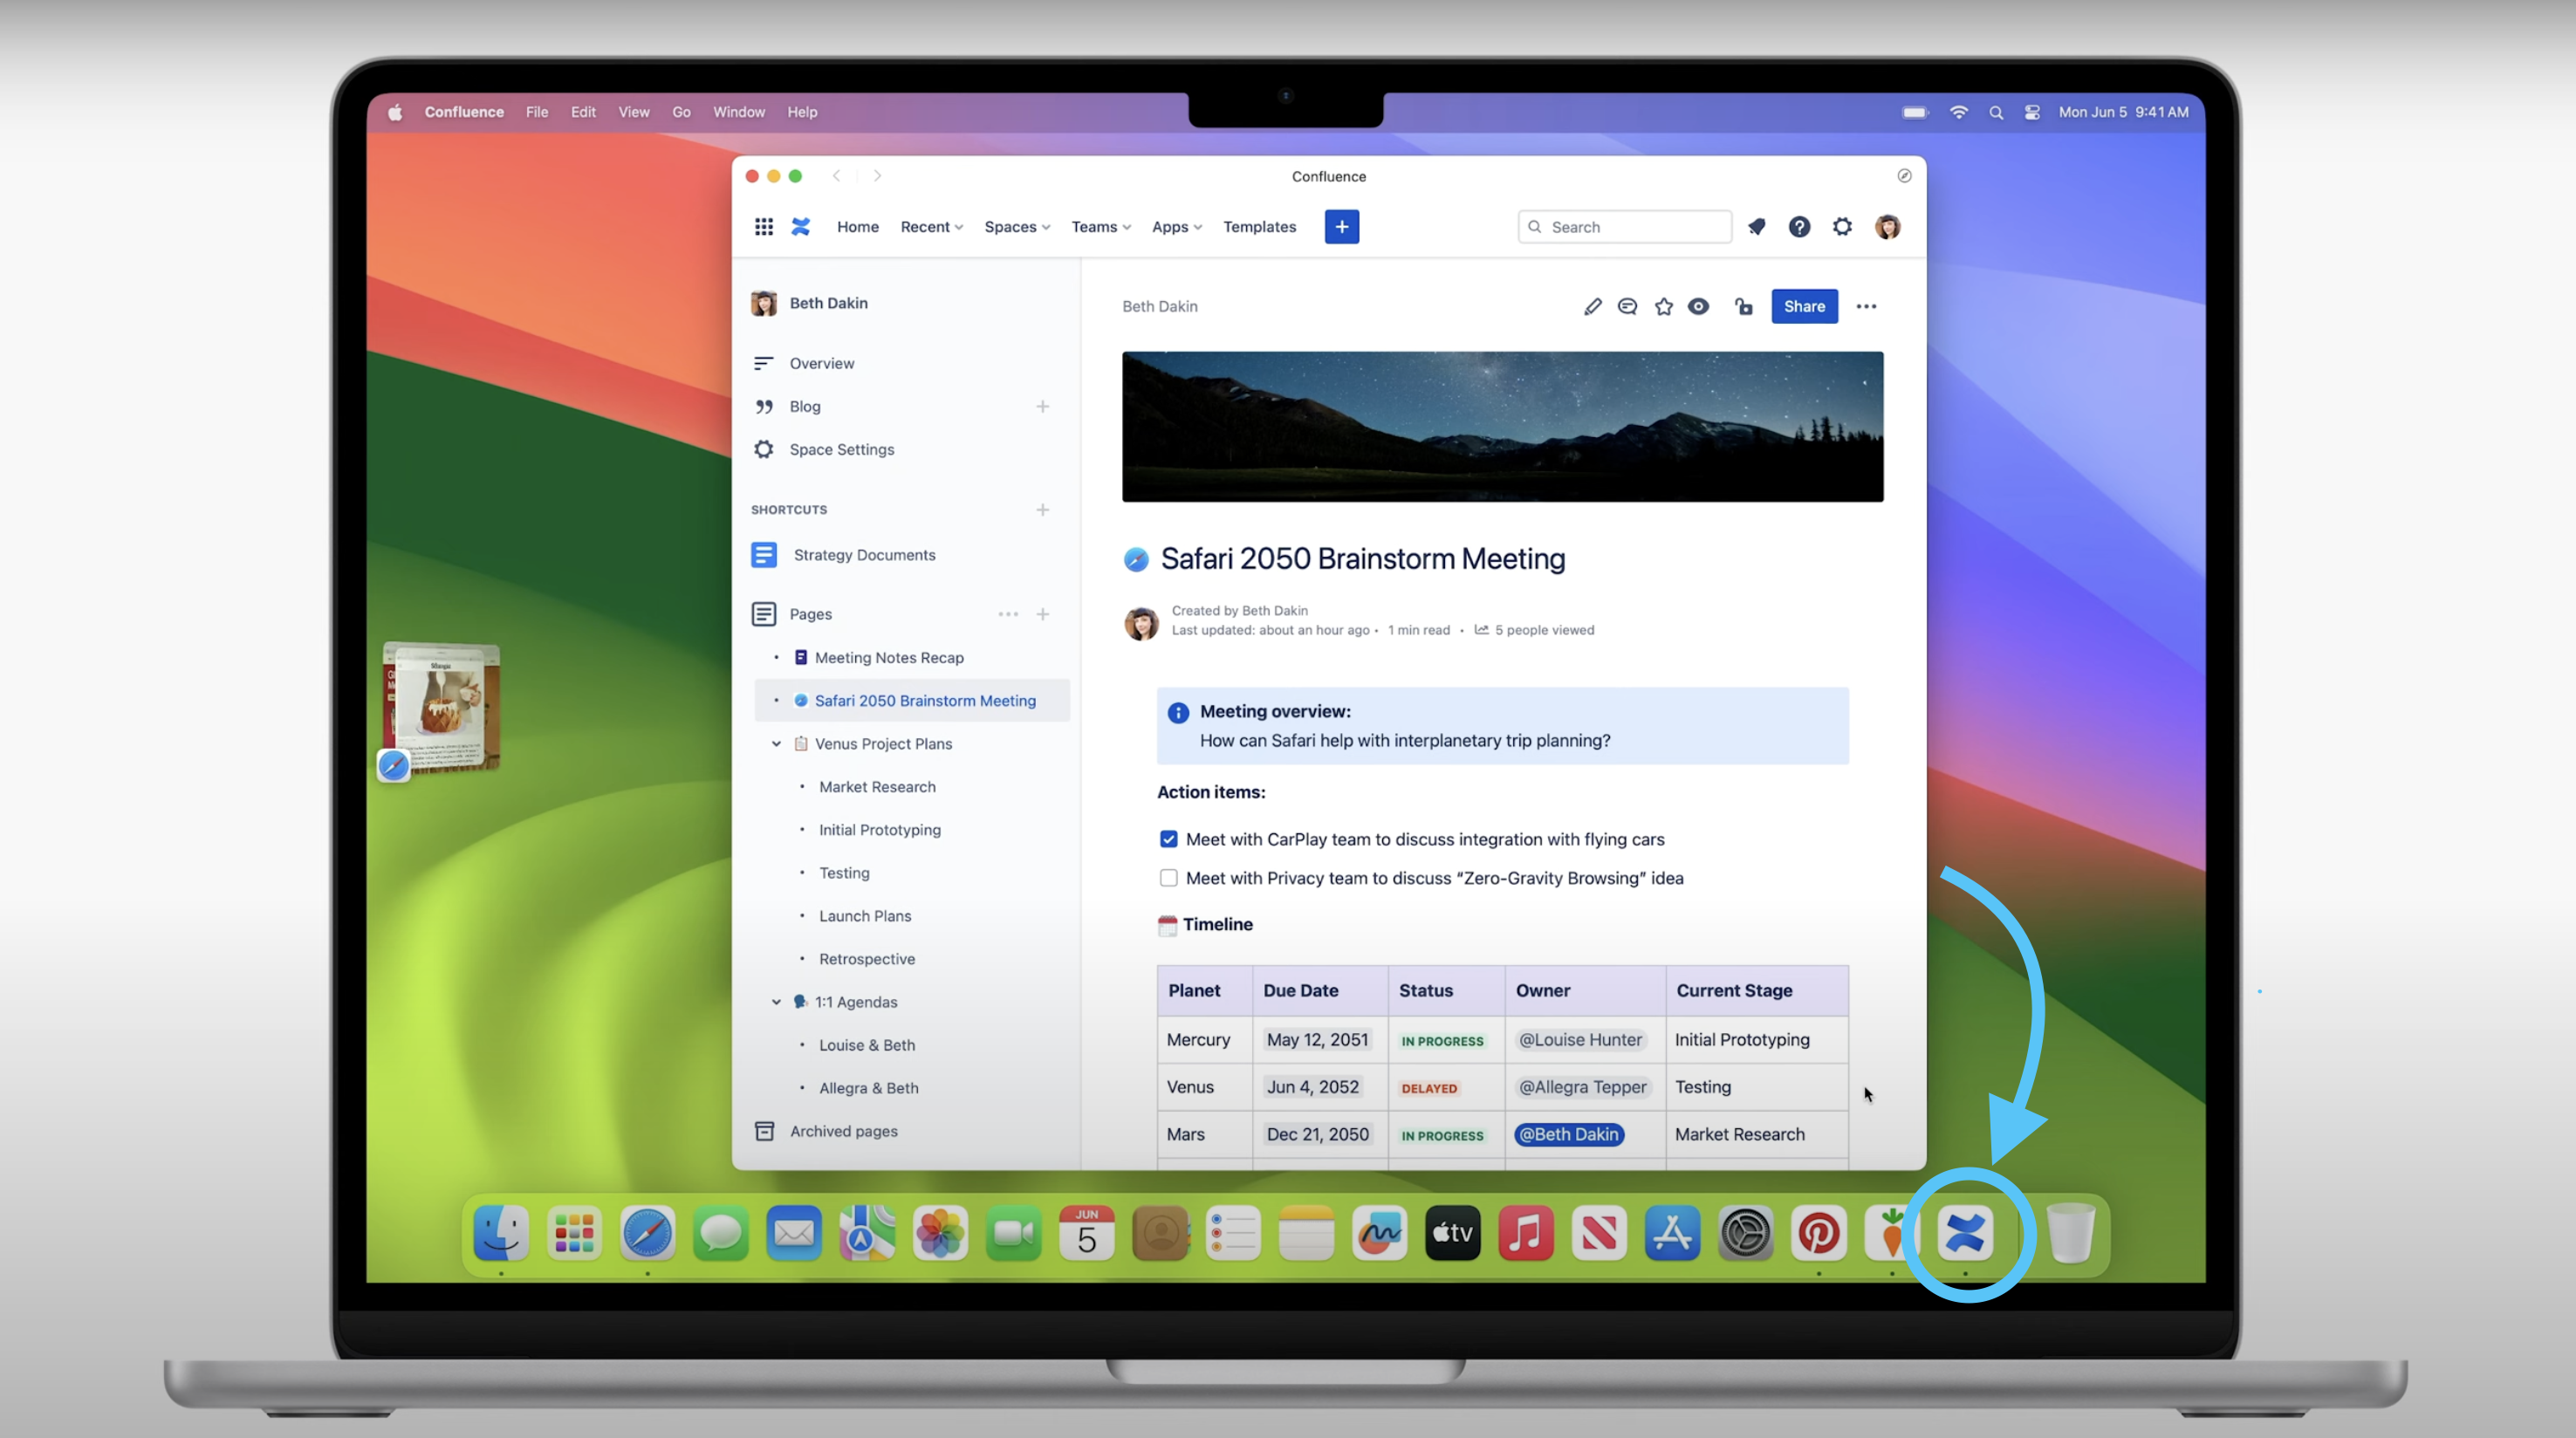Select Templates in the top navigation
2576x1438 pixels.
point(1259,227)
